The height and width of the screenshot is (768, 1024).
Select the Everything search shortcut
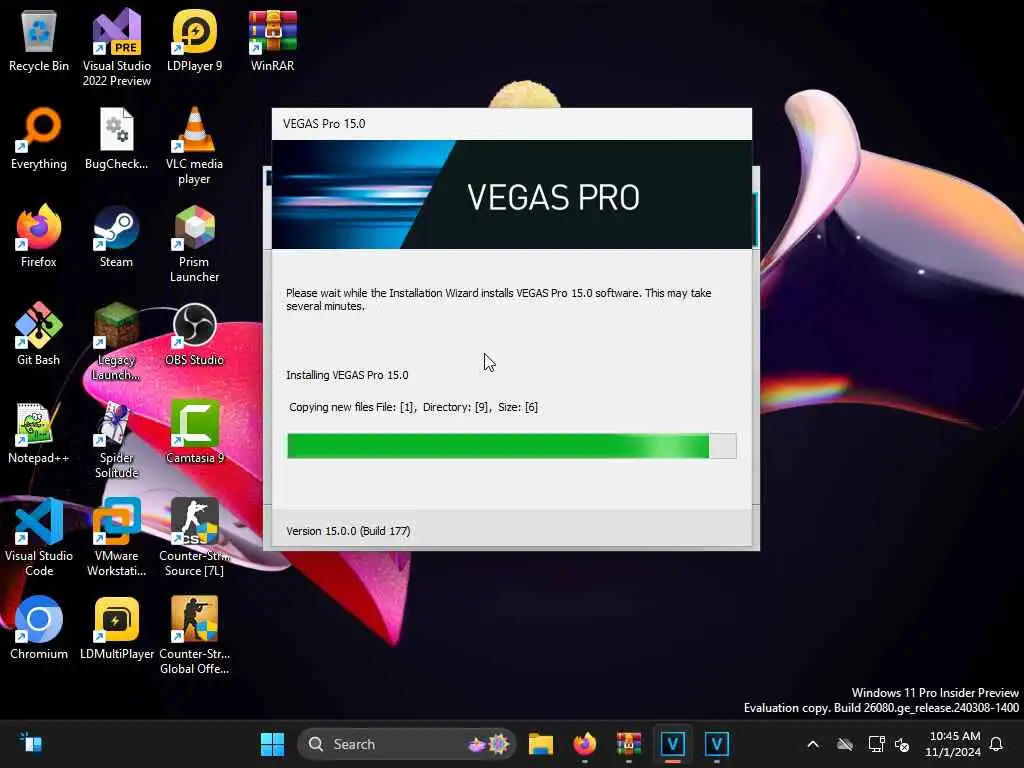39,139
